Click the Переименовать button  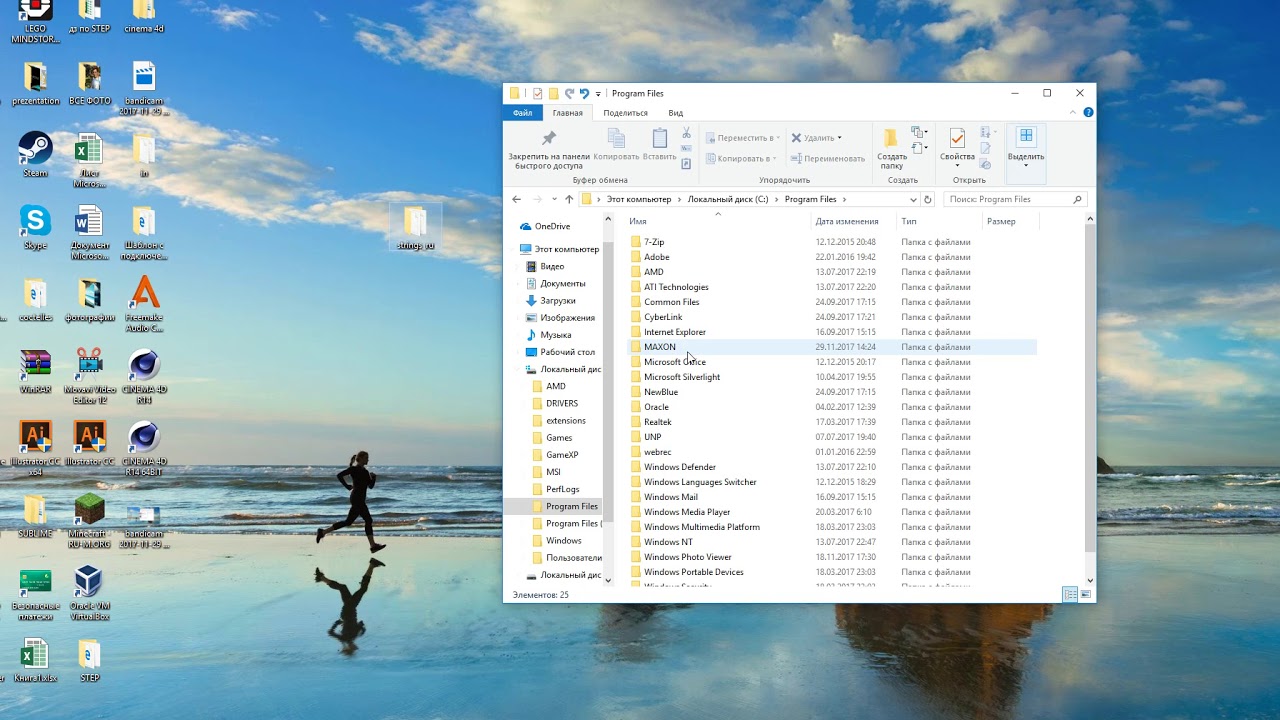(x=827, y=158)
